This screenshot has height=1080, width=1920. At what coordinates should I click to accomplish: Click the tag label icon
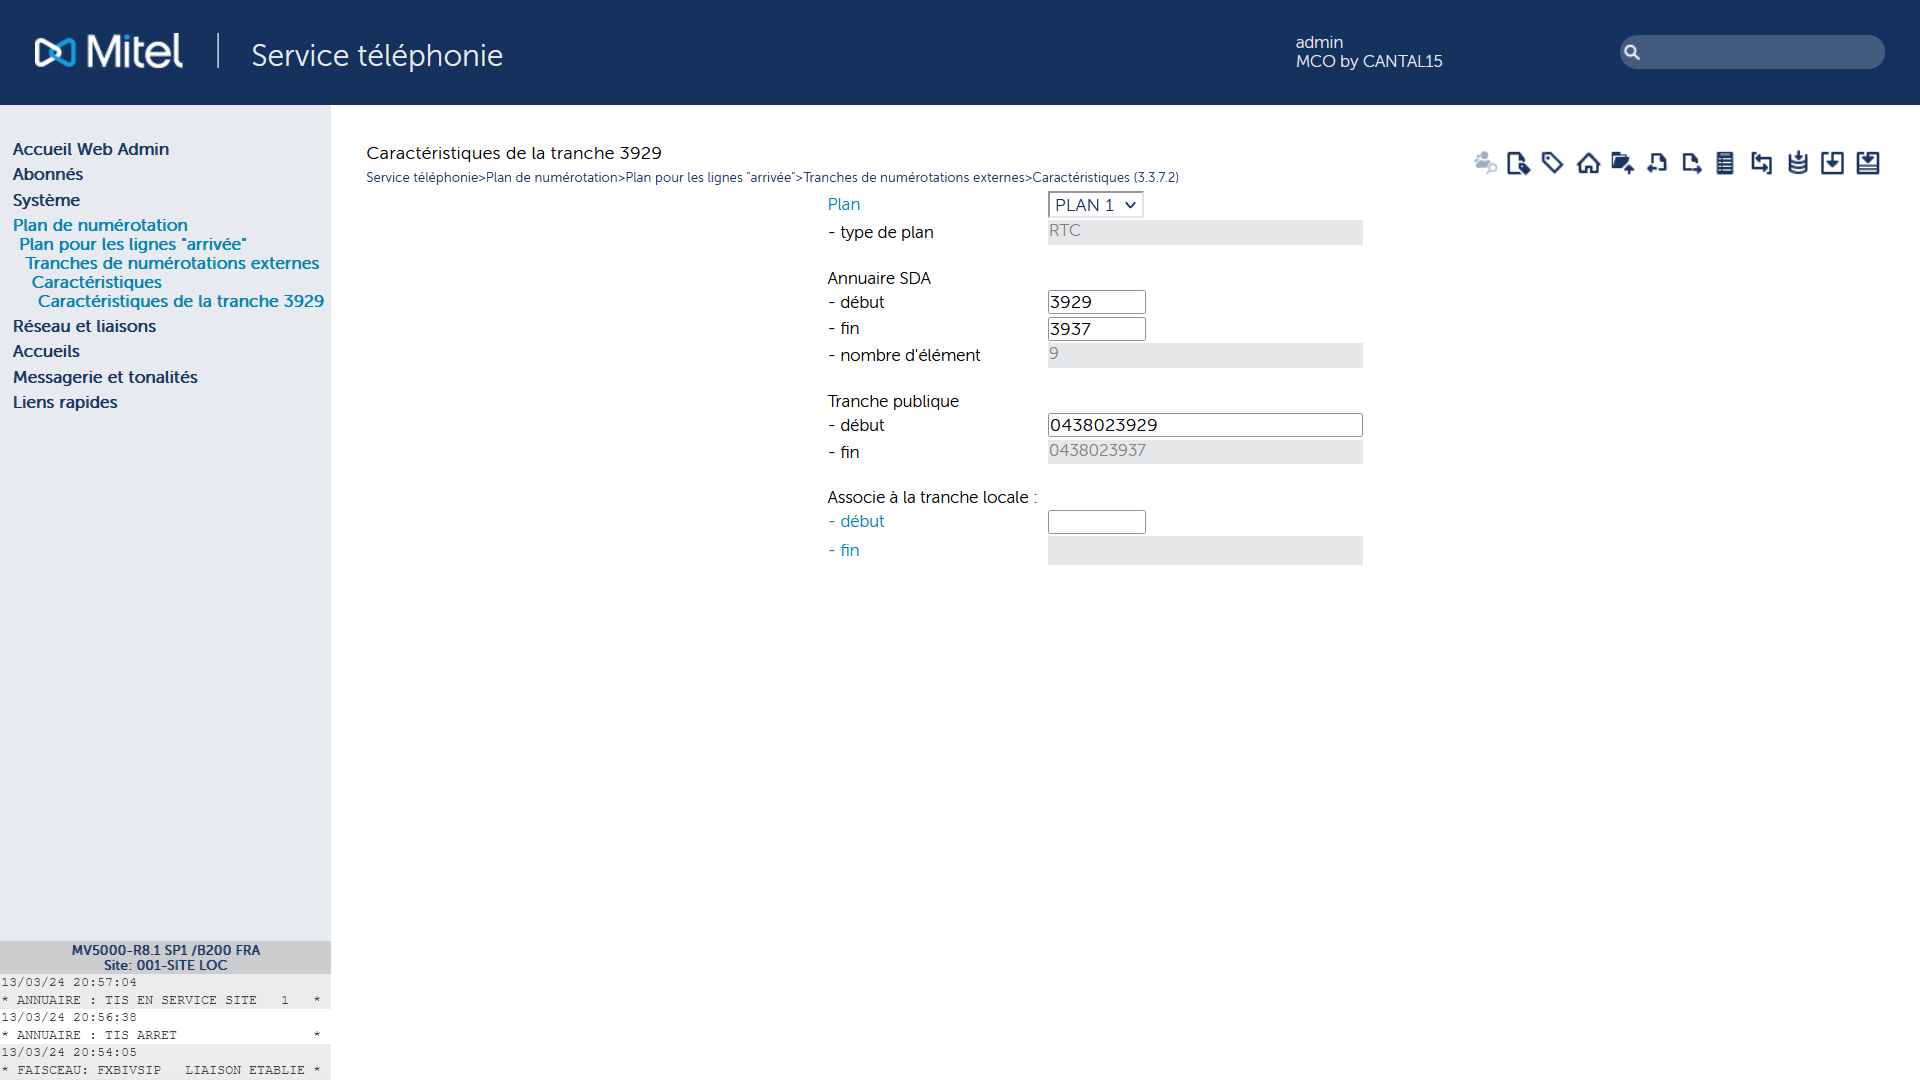1553,162
